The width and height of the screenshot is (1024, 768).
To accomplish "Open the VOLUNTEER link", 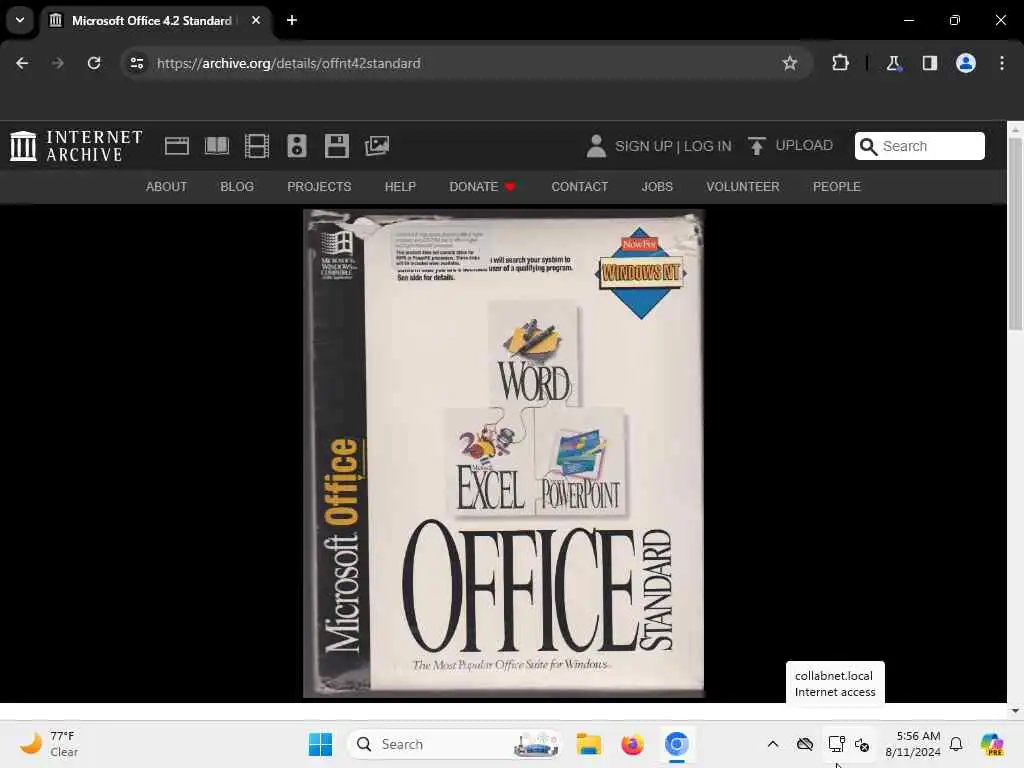I will click(x=743, y=187).
